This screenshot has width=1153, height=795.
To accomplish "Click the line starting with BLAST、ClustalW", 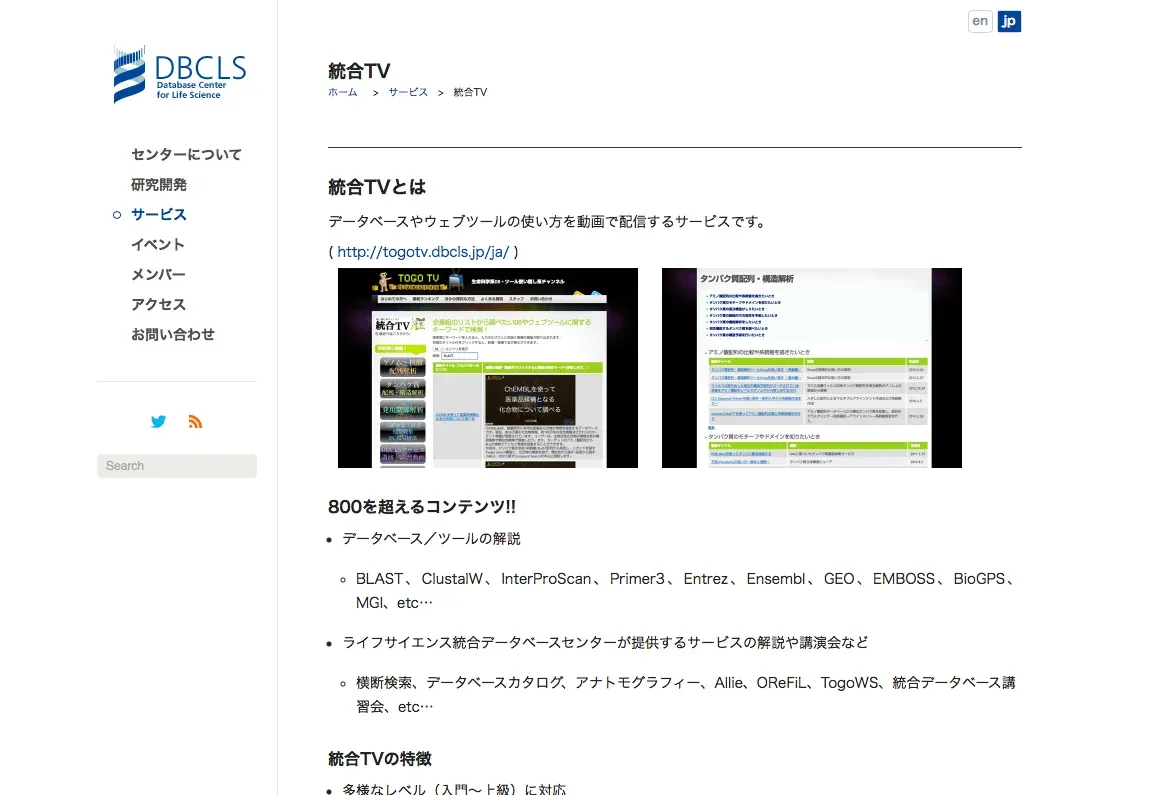I will click(x=687, y=591).
